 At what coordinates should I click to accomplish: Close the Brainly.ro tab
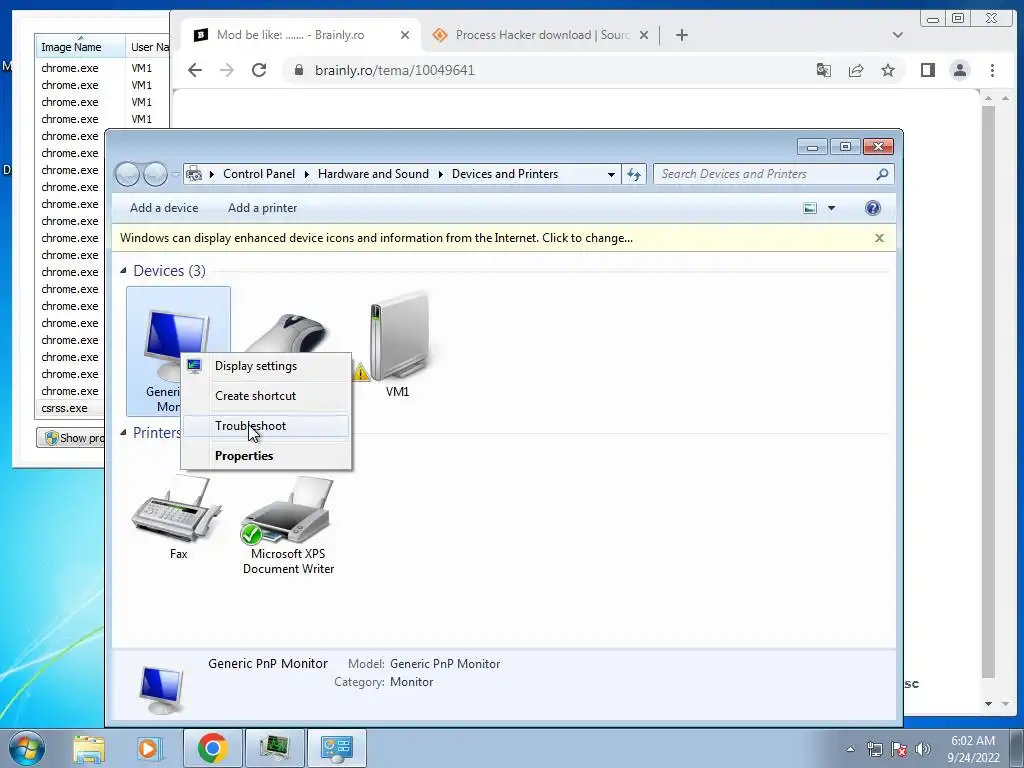405,35
